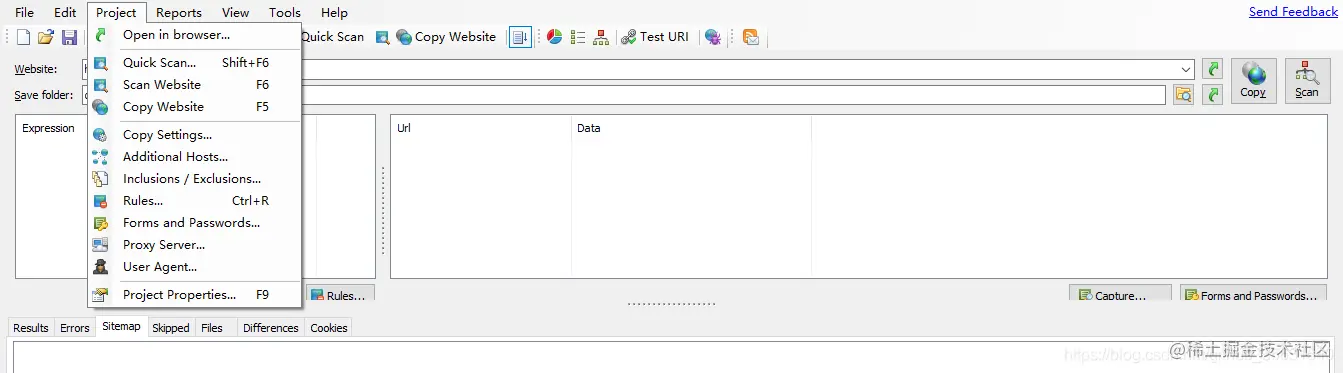Click the New project toolbar icon
Screen dimensions: 1343x373
click(24, 37)
